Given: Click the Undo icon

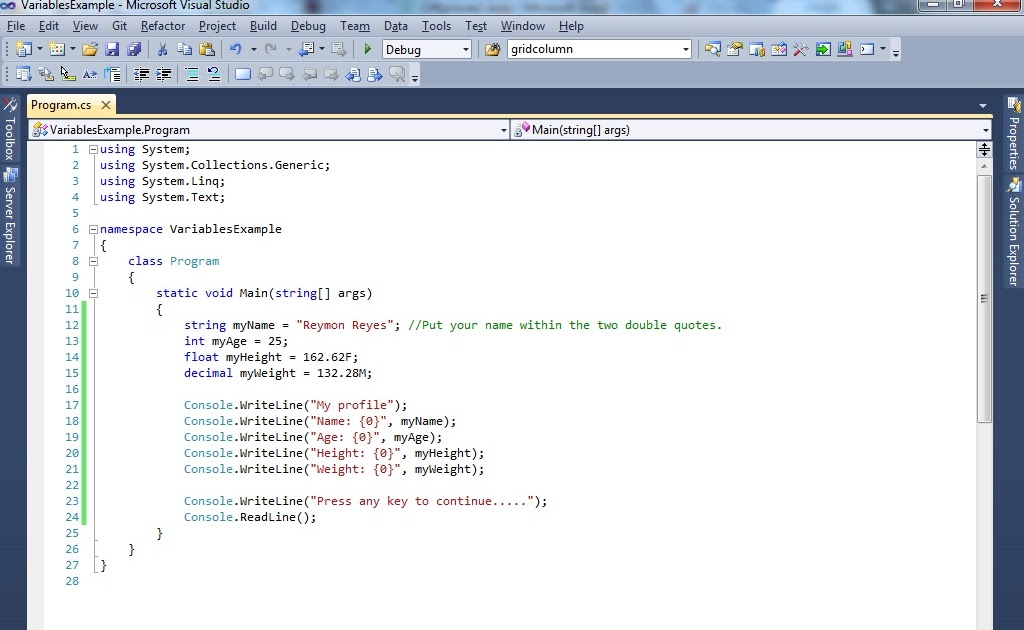Looking at the screenshot, I should click(x=234, y=48).
